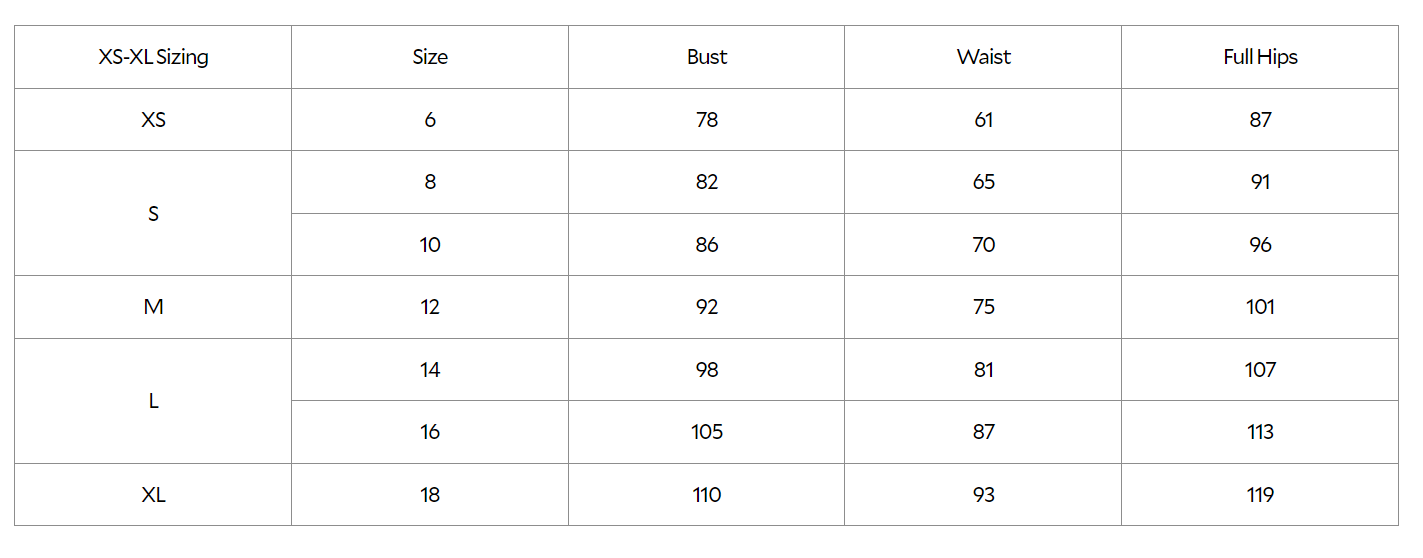This screenshot has width=1423, height=558.
Task: Click the full hips value 119
Action: pos(1260,495)
